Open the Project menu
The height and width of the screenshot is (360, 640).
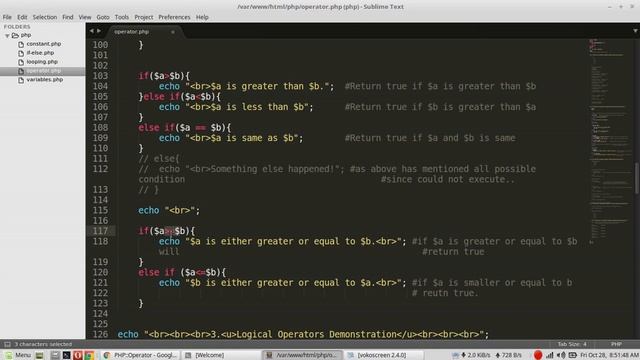tap(144, 17)
